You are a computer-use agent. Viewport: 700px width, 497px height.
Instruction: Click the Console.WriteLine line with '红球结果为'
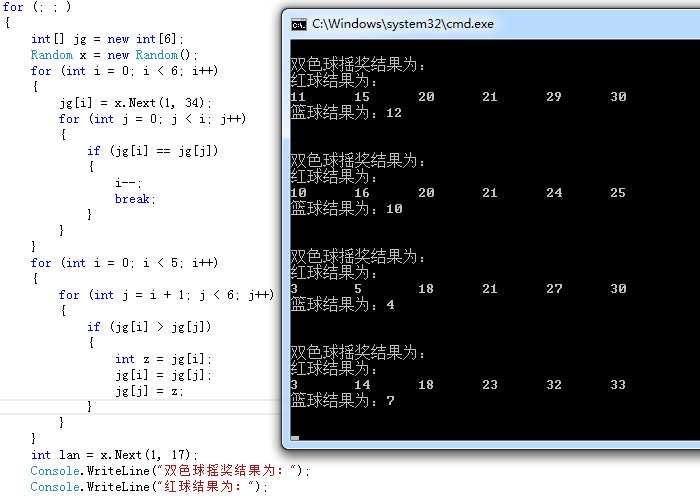point(149,486)
